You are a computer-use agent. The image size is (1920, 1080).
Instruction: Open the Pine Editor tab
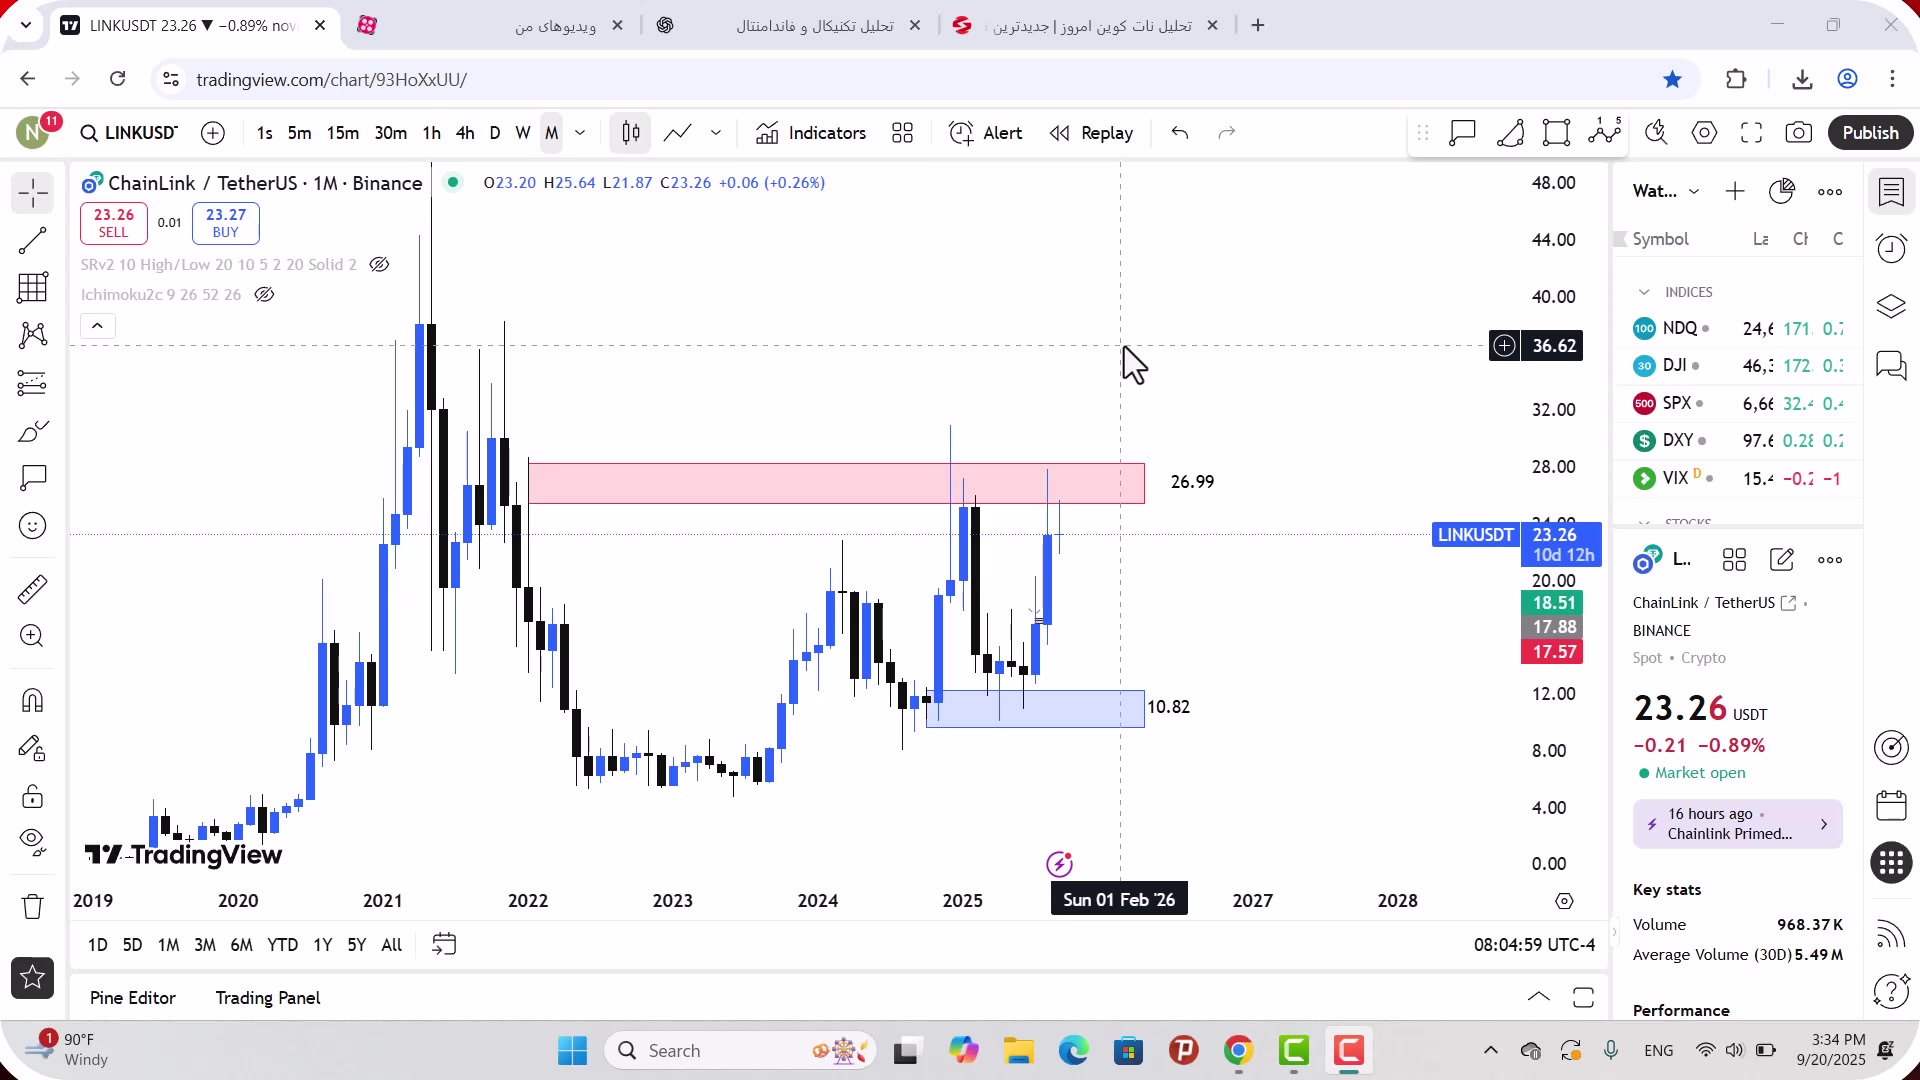tap(133, 998)
